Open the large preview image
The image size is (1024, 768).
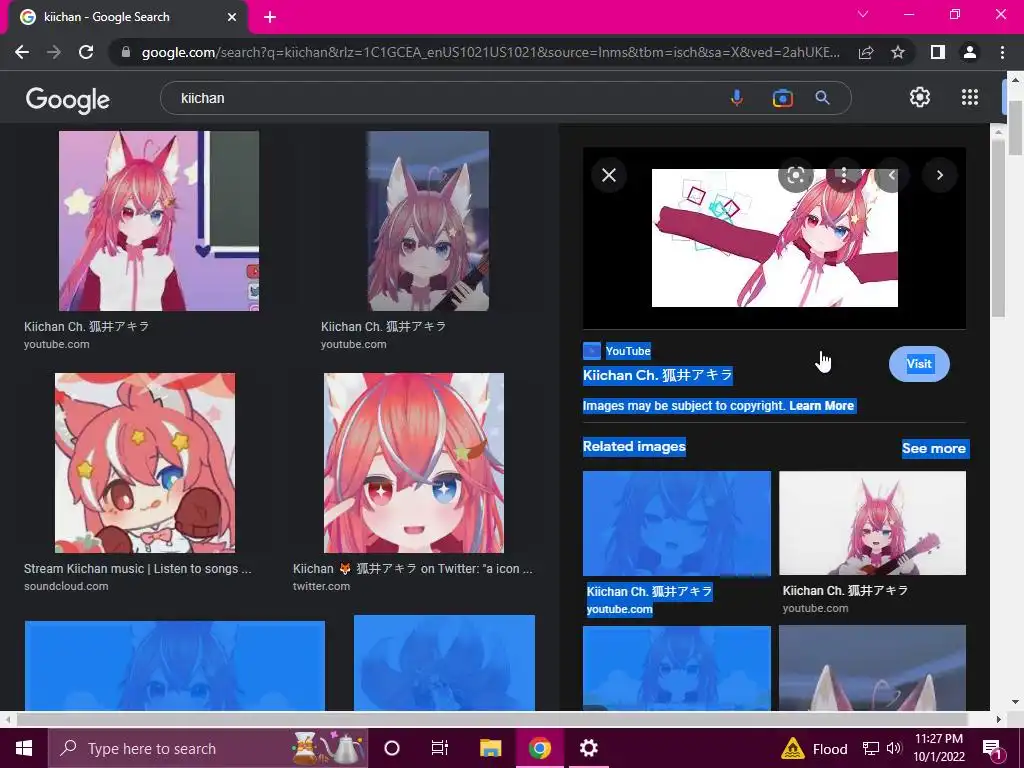(x=775, y=238)
